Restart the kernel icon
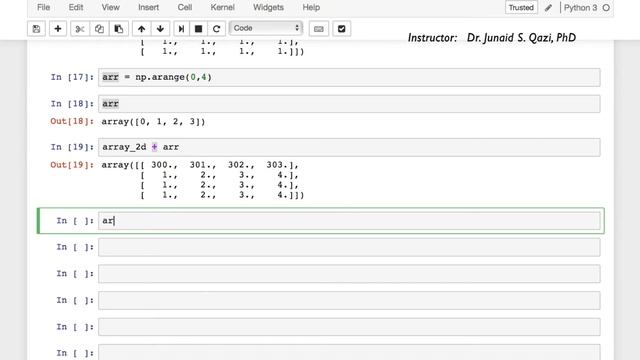Image resolution: width=640 pixels, height=360 pixels. pos(216,29)
